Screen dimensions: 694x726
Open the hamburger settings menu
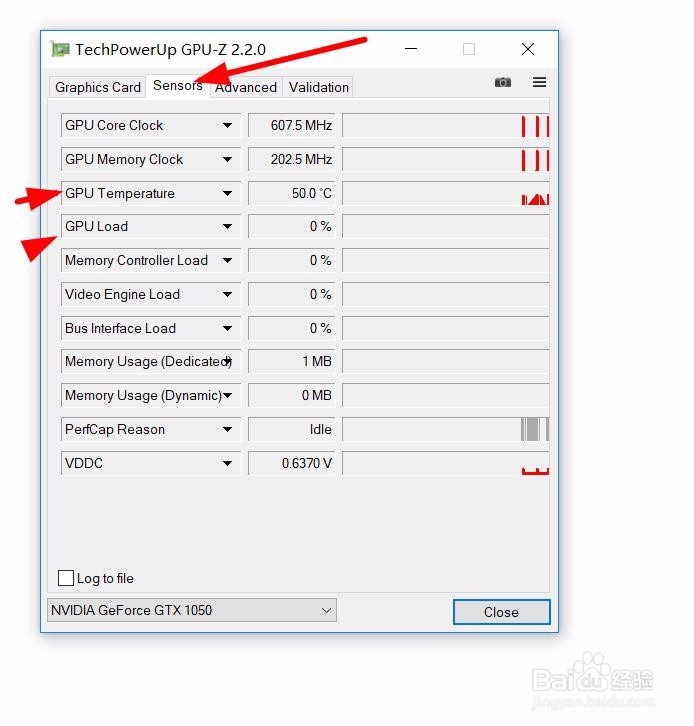[x=539, y=82]
